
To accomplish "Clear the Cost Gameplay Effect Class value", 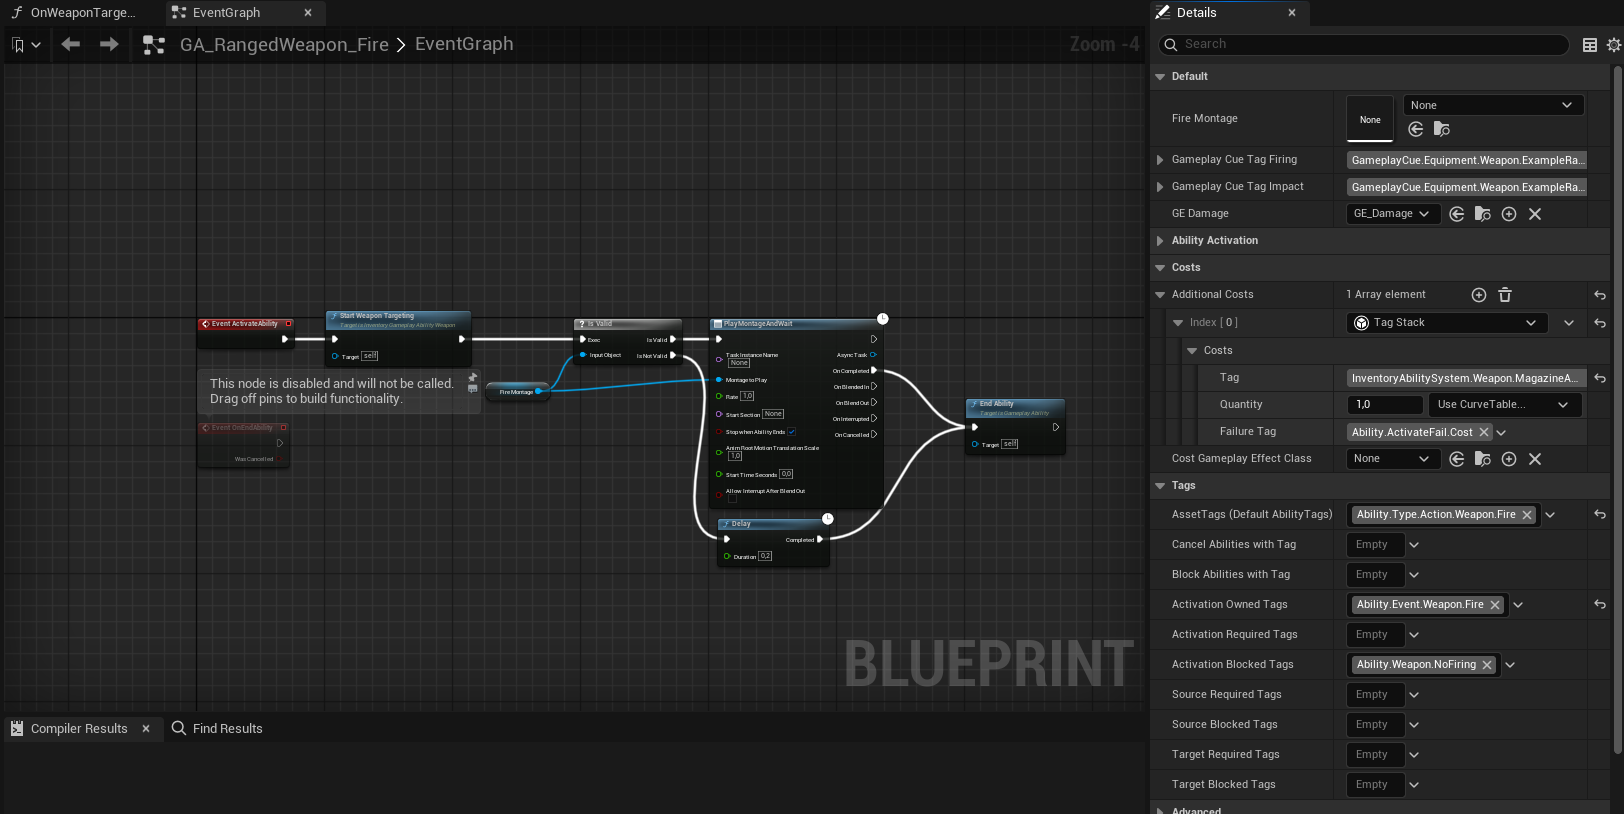I will click(1535, 459).
